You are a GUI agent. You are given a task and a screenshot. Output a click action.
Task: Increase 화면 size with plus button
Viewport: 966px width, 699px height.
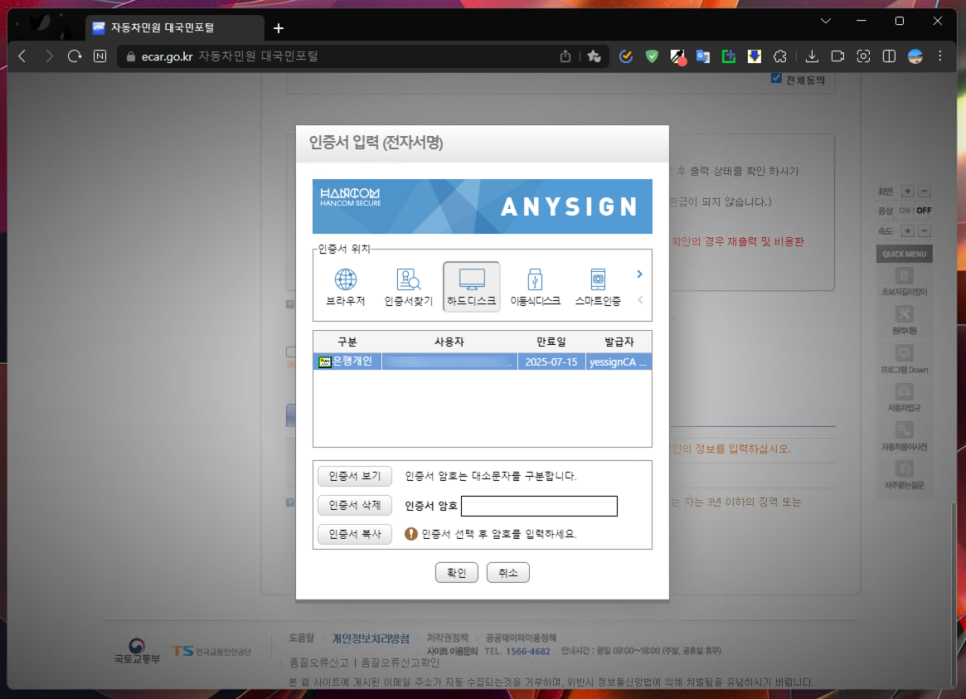(907, 192)
